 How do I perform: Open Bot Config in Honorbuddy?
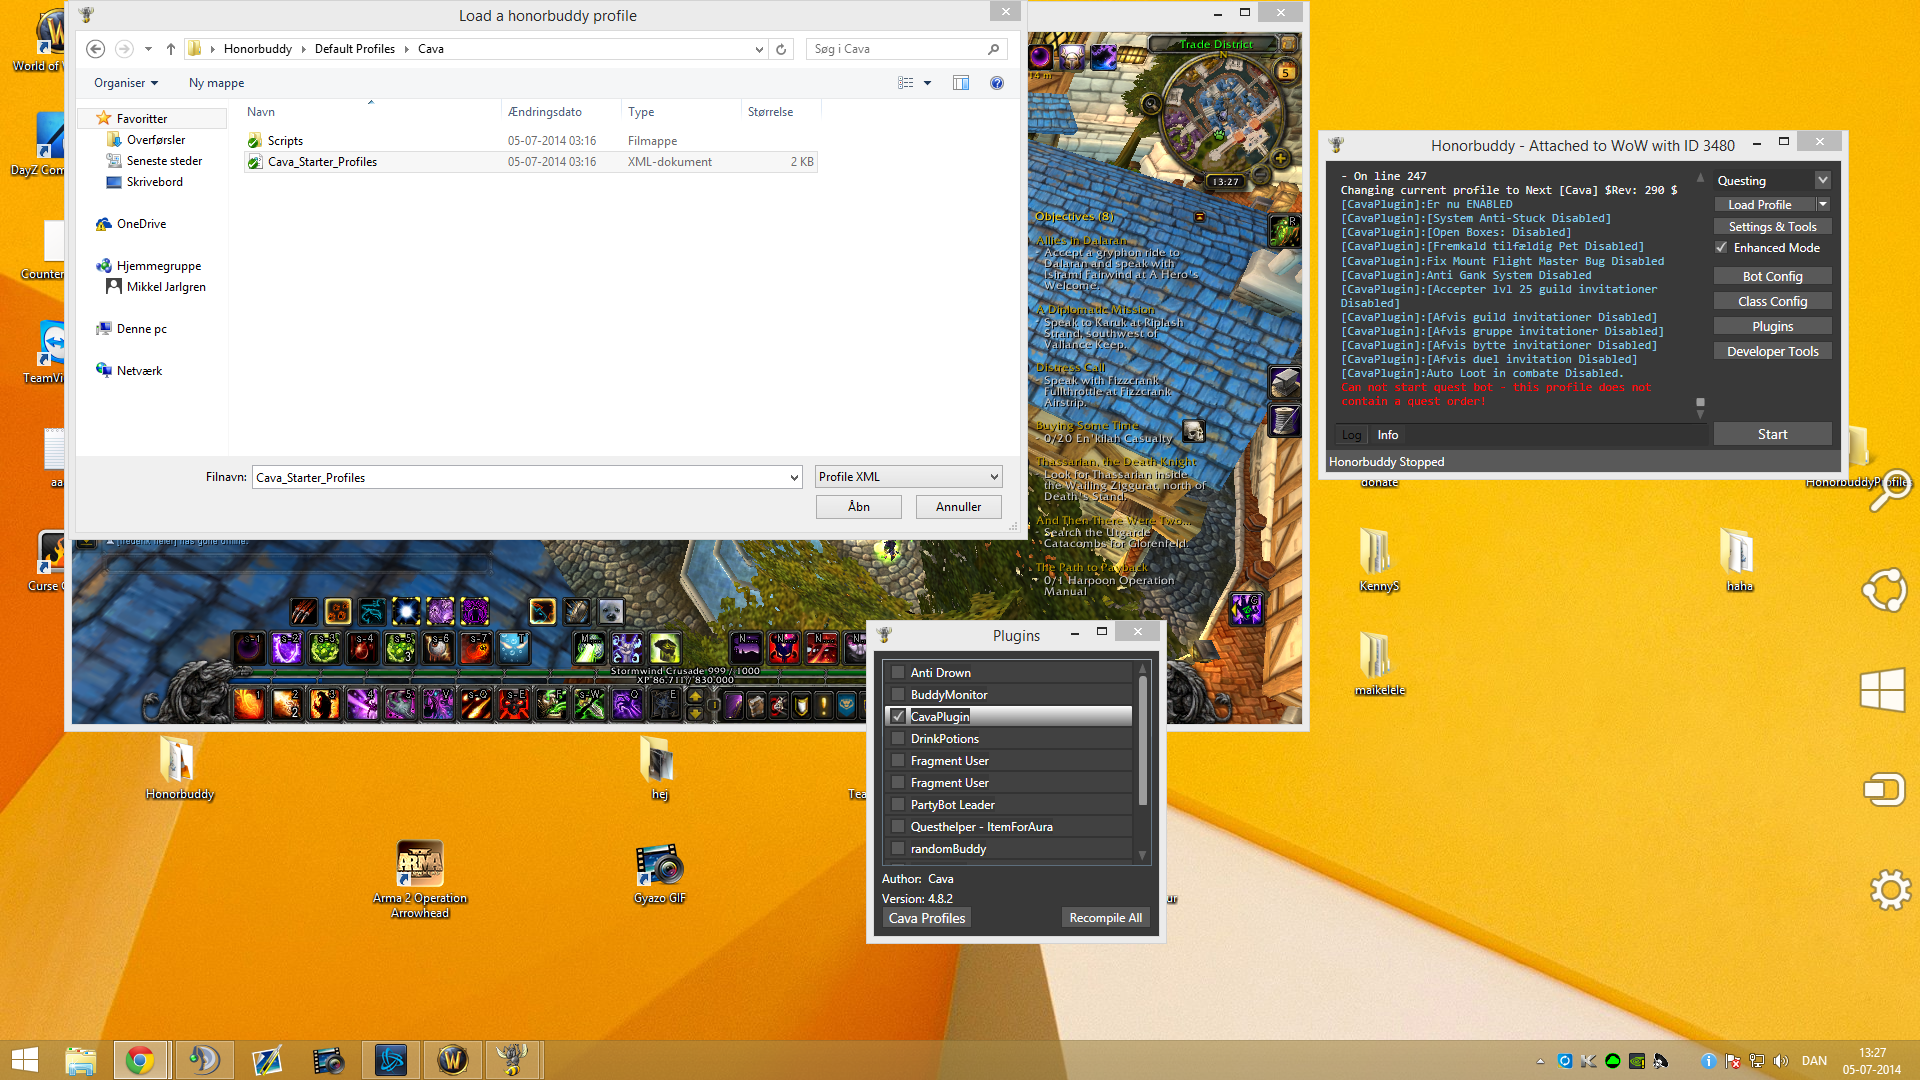click(1772, 276)
